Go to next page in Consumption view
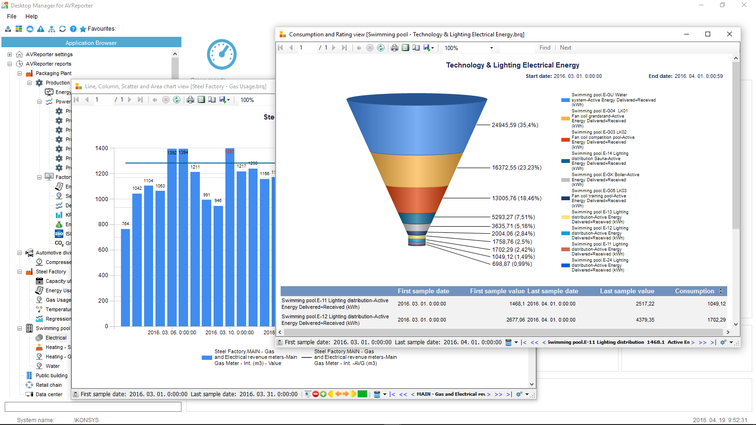The height and width of the screenshot is (425, 756). click(334, 48)
